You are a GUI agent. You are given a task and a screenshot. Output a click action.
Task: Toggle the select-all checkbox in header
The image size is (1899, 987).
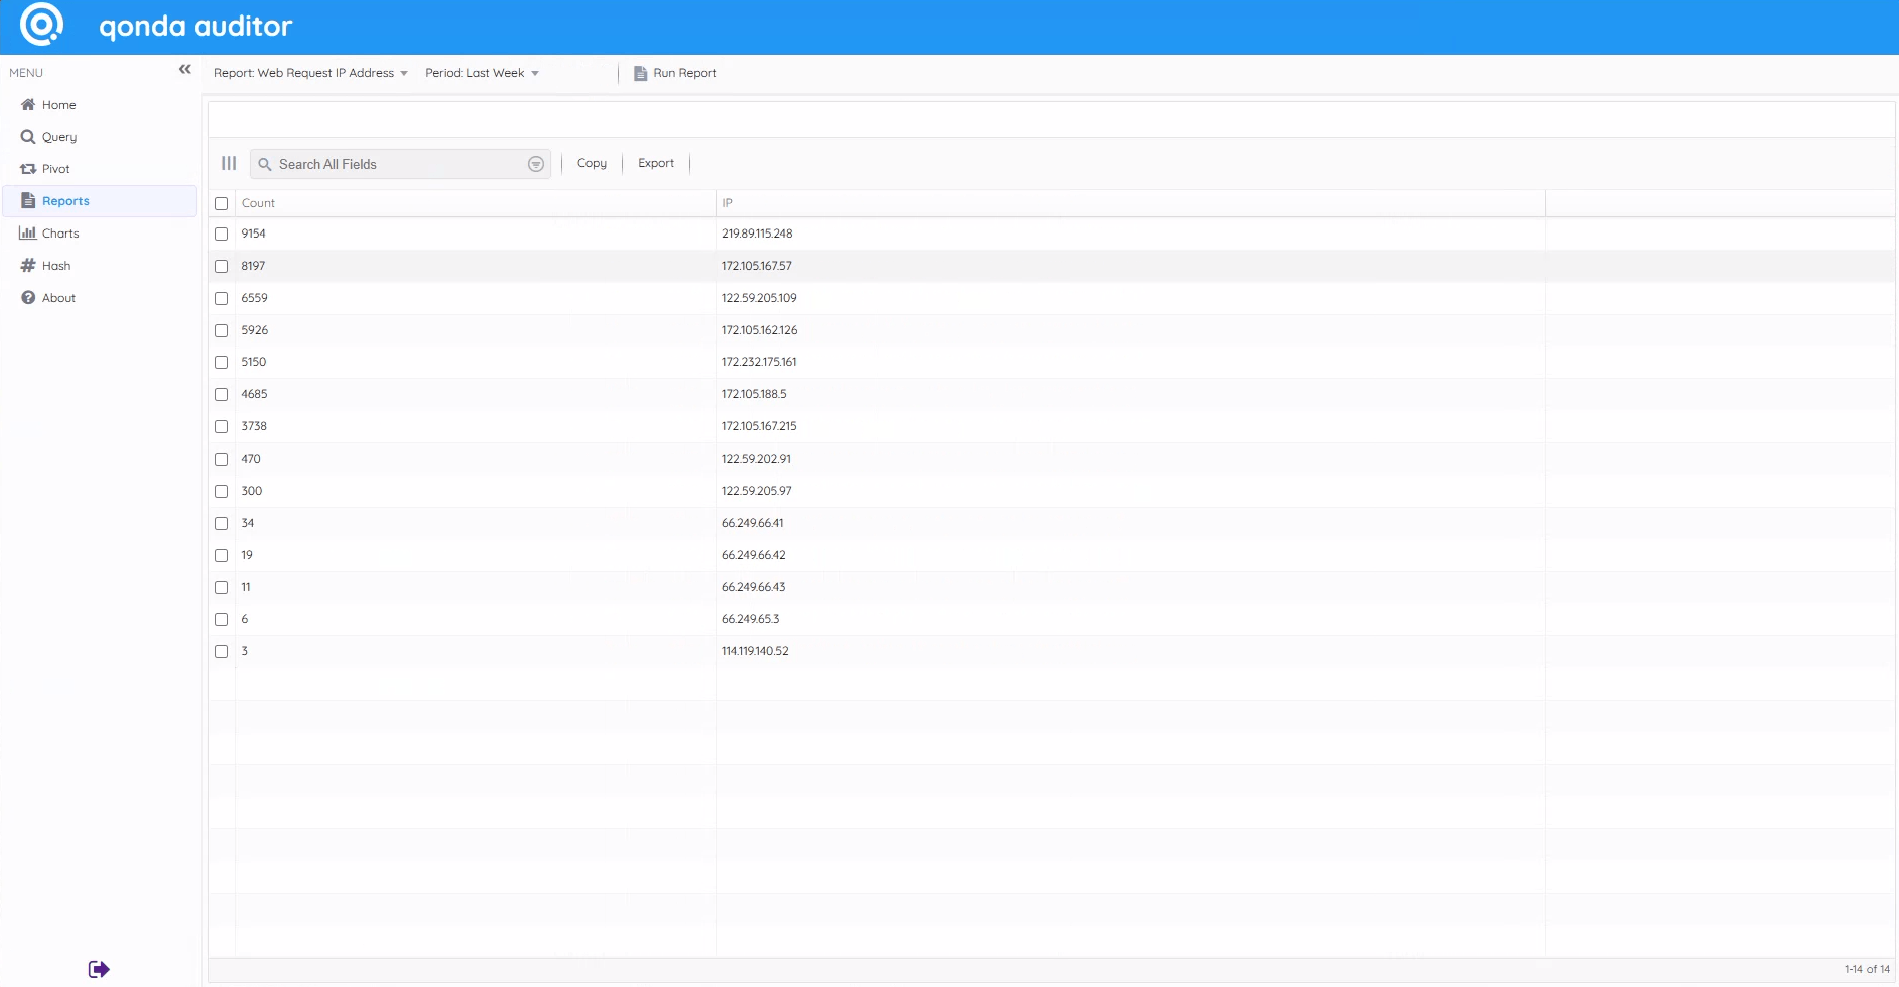click(x=222, y=203)
